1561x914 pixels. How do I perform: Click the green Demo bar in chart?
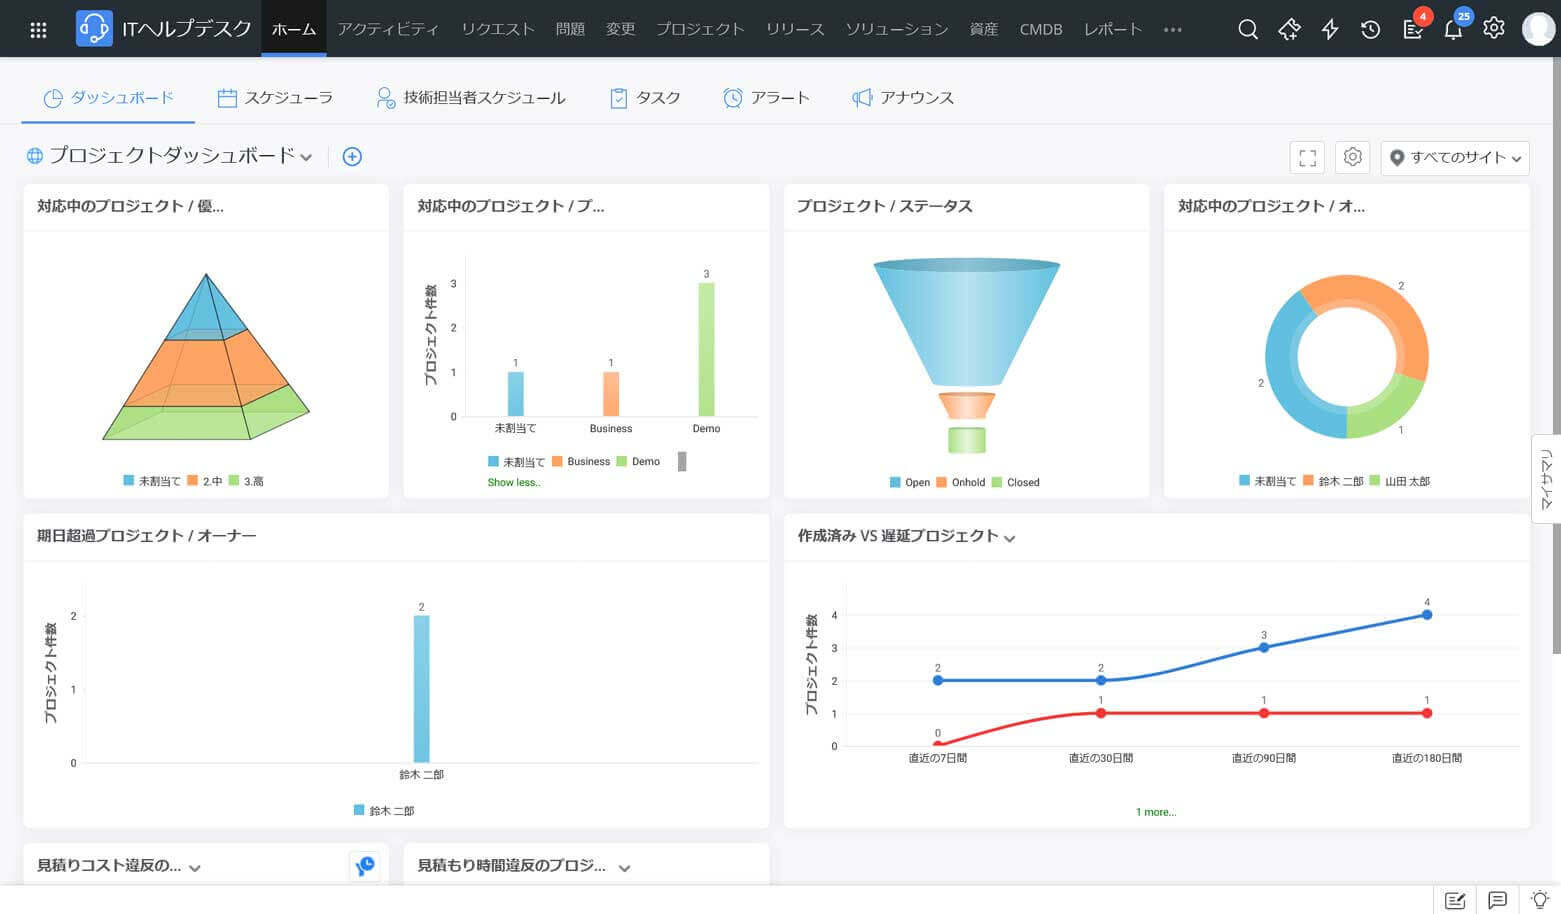(706, 348)
